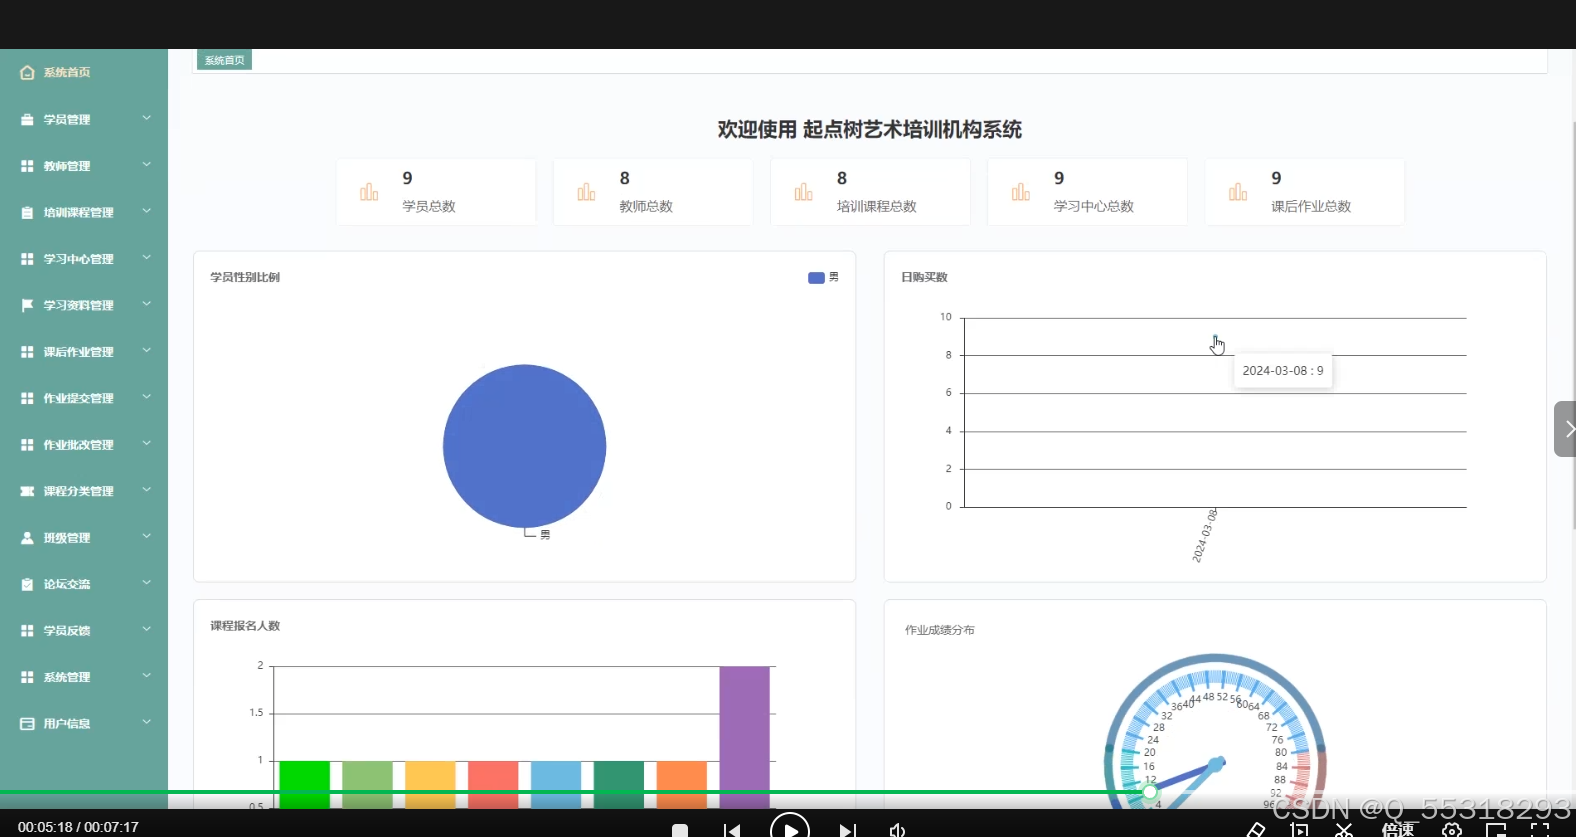This screenshot has width=1576, height=837.
Task: Click the scissors clip icon in player
Action: coord(1344,830)
